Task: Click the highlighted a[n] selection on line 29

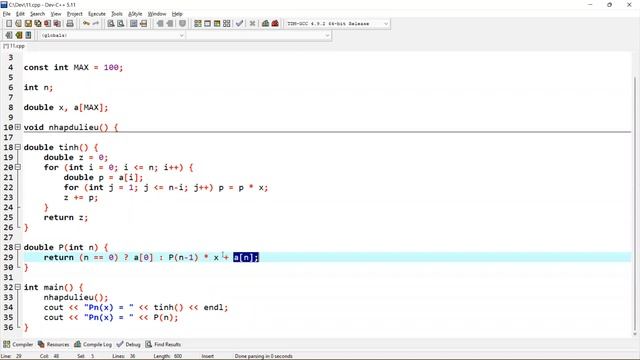Action: tap(246, 257)
